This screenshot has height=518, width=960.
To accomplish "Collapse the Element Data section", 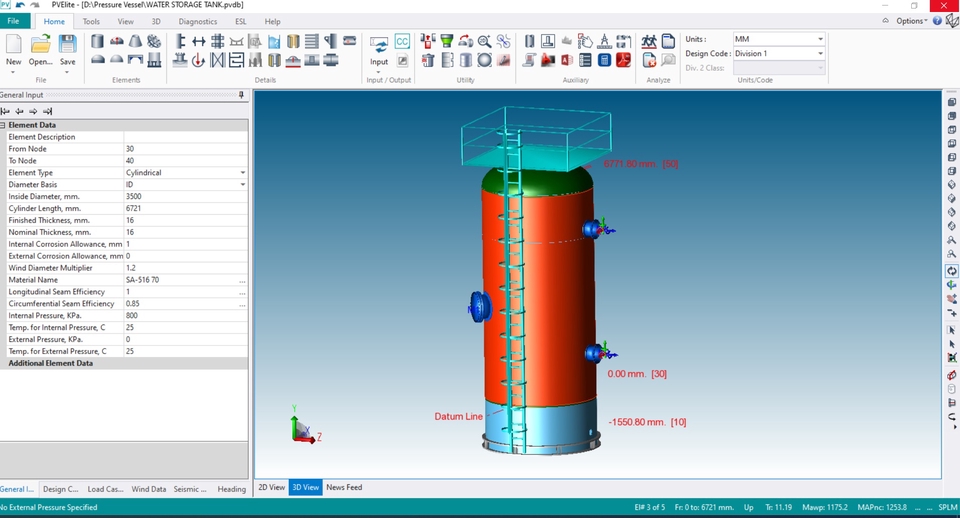I will [x=4, y=125].
